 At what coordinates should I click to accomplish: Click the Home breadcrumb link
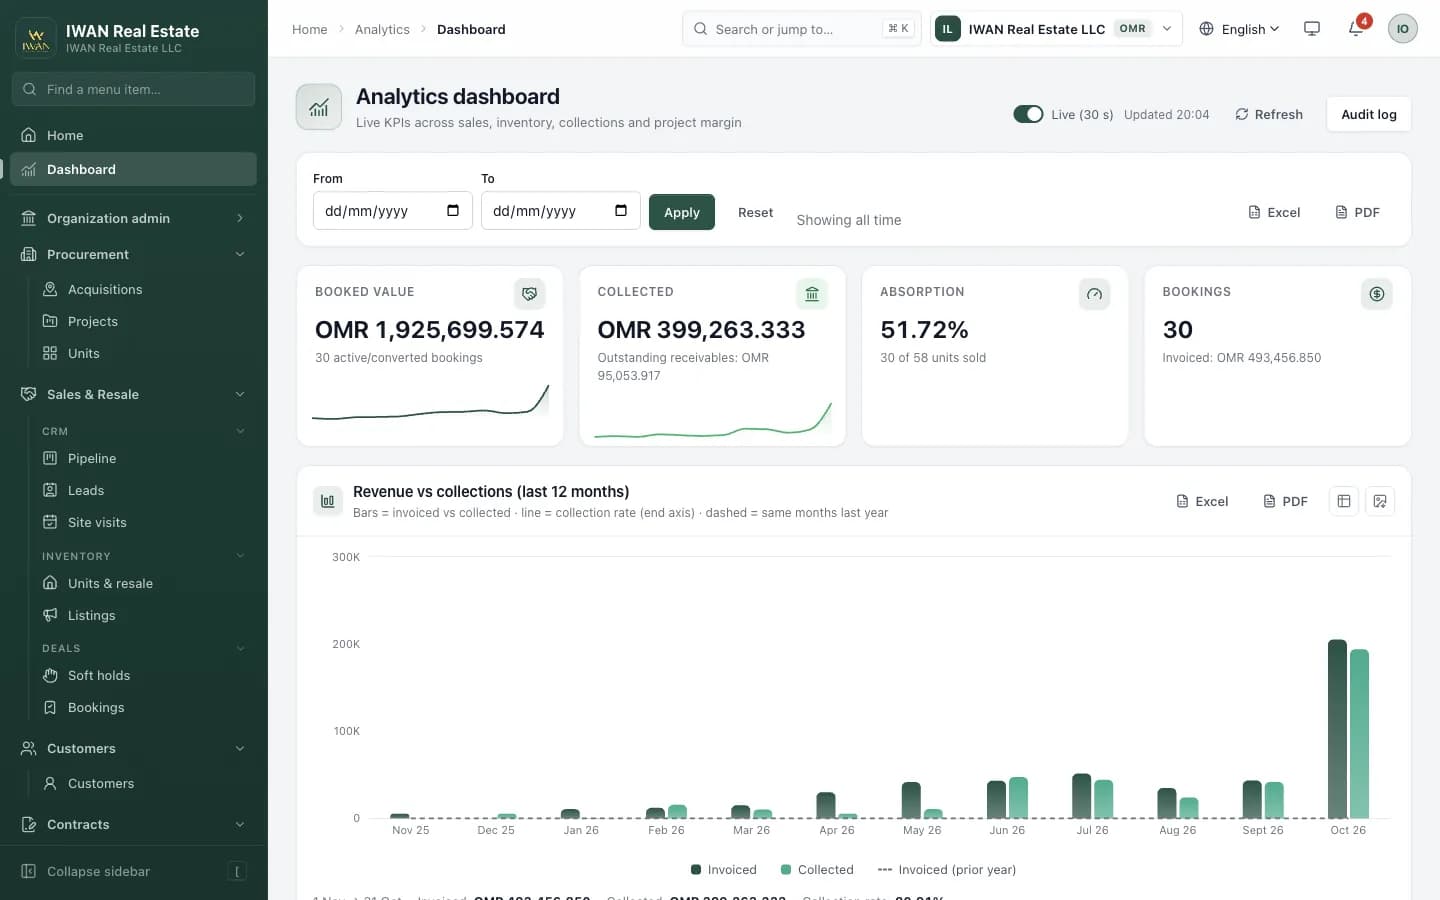point(309,29)
